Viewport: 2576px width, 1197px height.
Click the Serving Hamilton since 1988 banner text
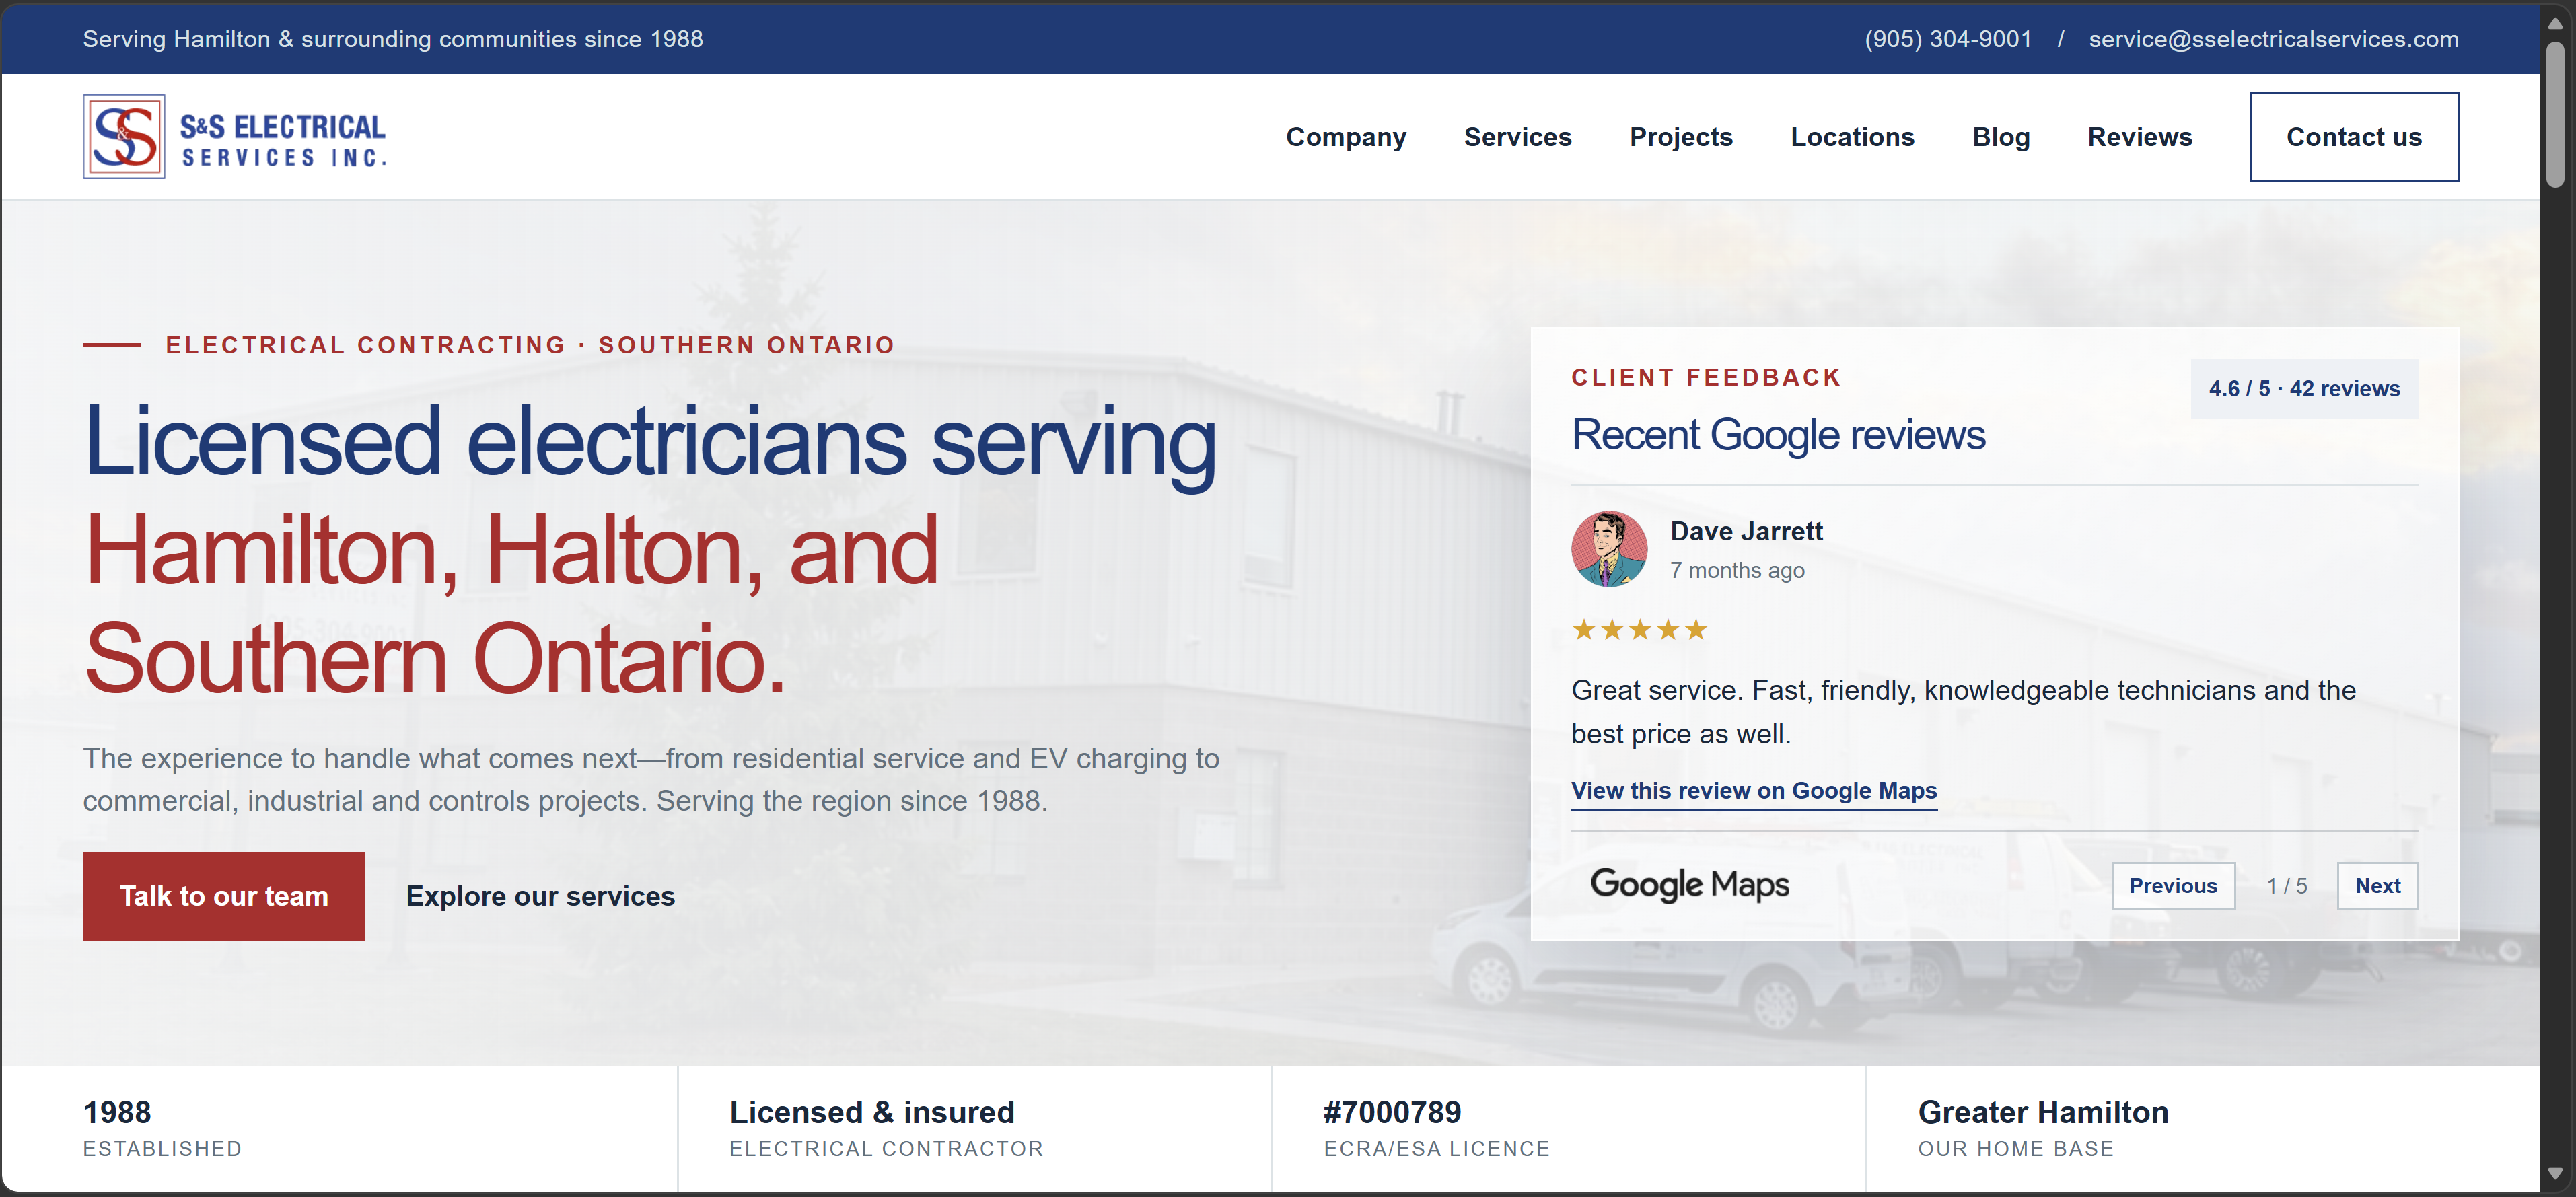tap(393, 39)
